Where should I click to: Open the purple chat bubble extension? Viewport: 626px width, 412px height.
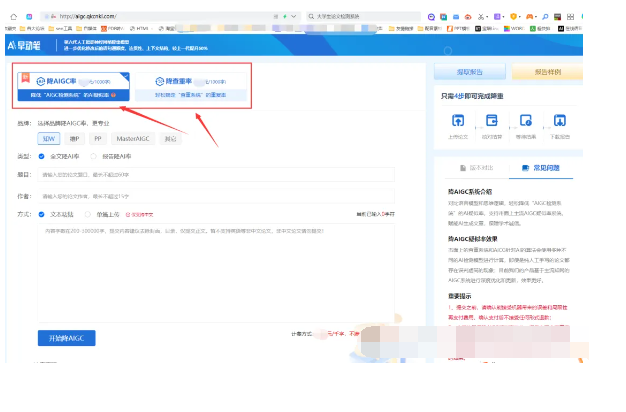click(x=431, y=17)
